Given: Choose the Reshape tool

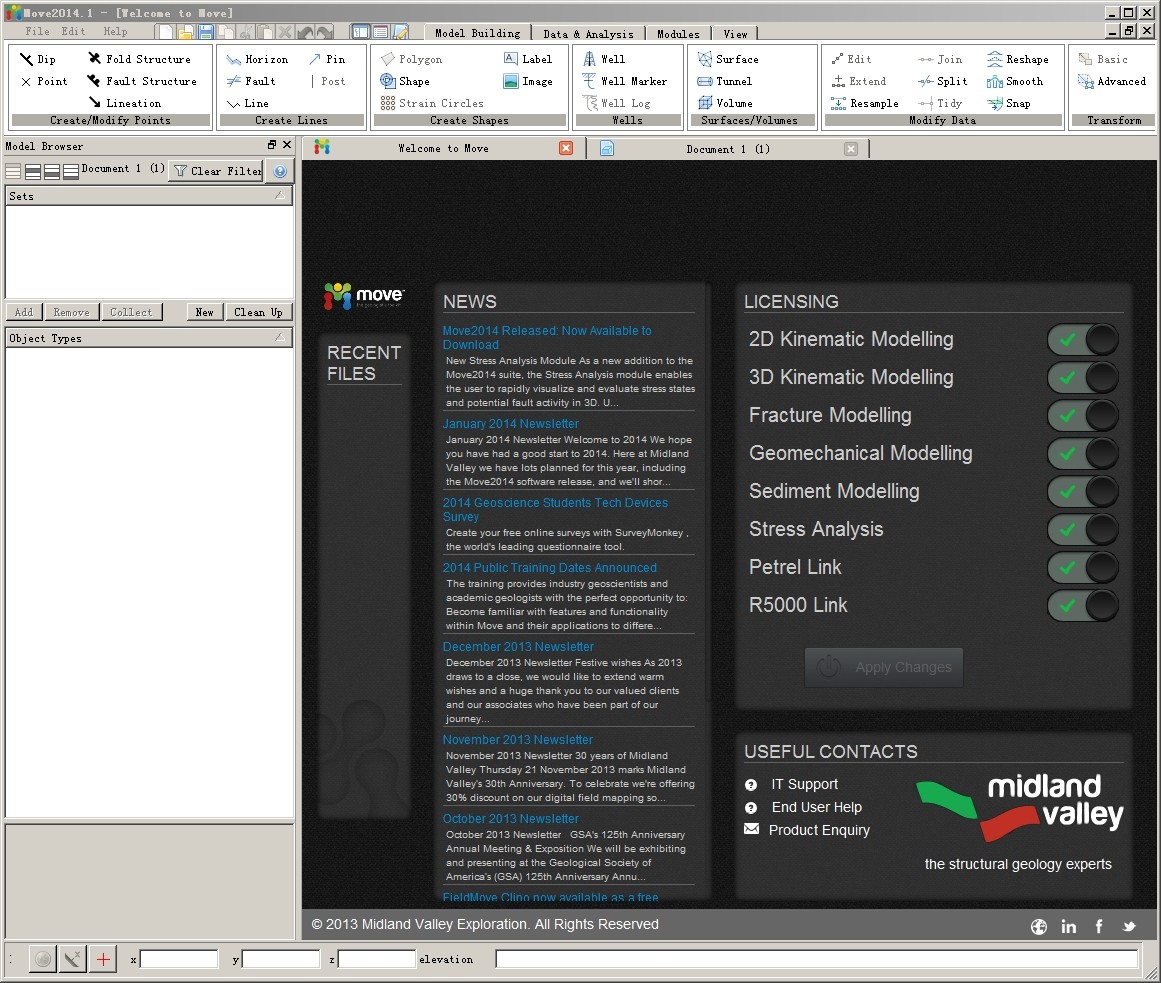Looking at the screenshot, I should (x=1018, y=59).
